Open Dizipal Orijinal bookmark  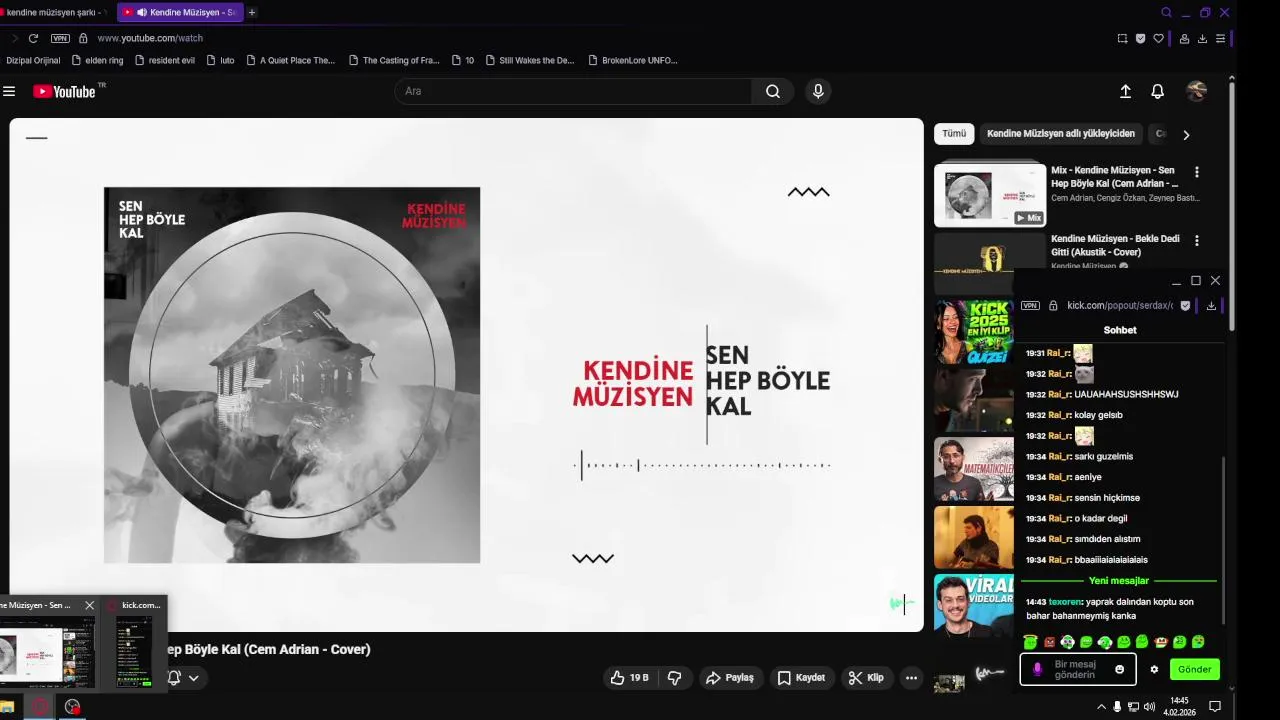(31, 60)
